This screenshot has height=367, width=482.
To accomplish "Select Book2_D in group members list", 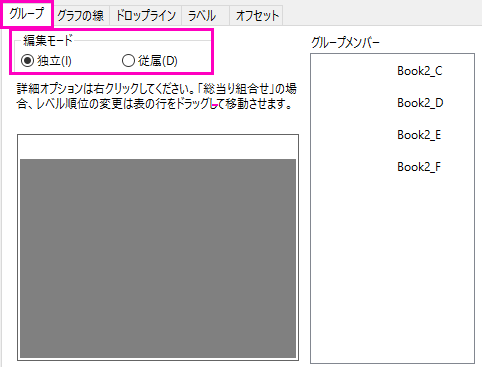I will point(420,103).
